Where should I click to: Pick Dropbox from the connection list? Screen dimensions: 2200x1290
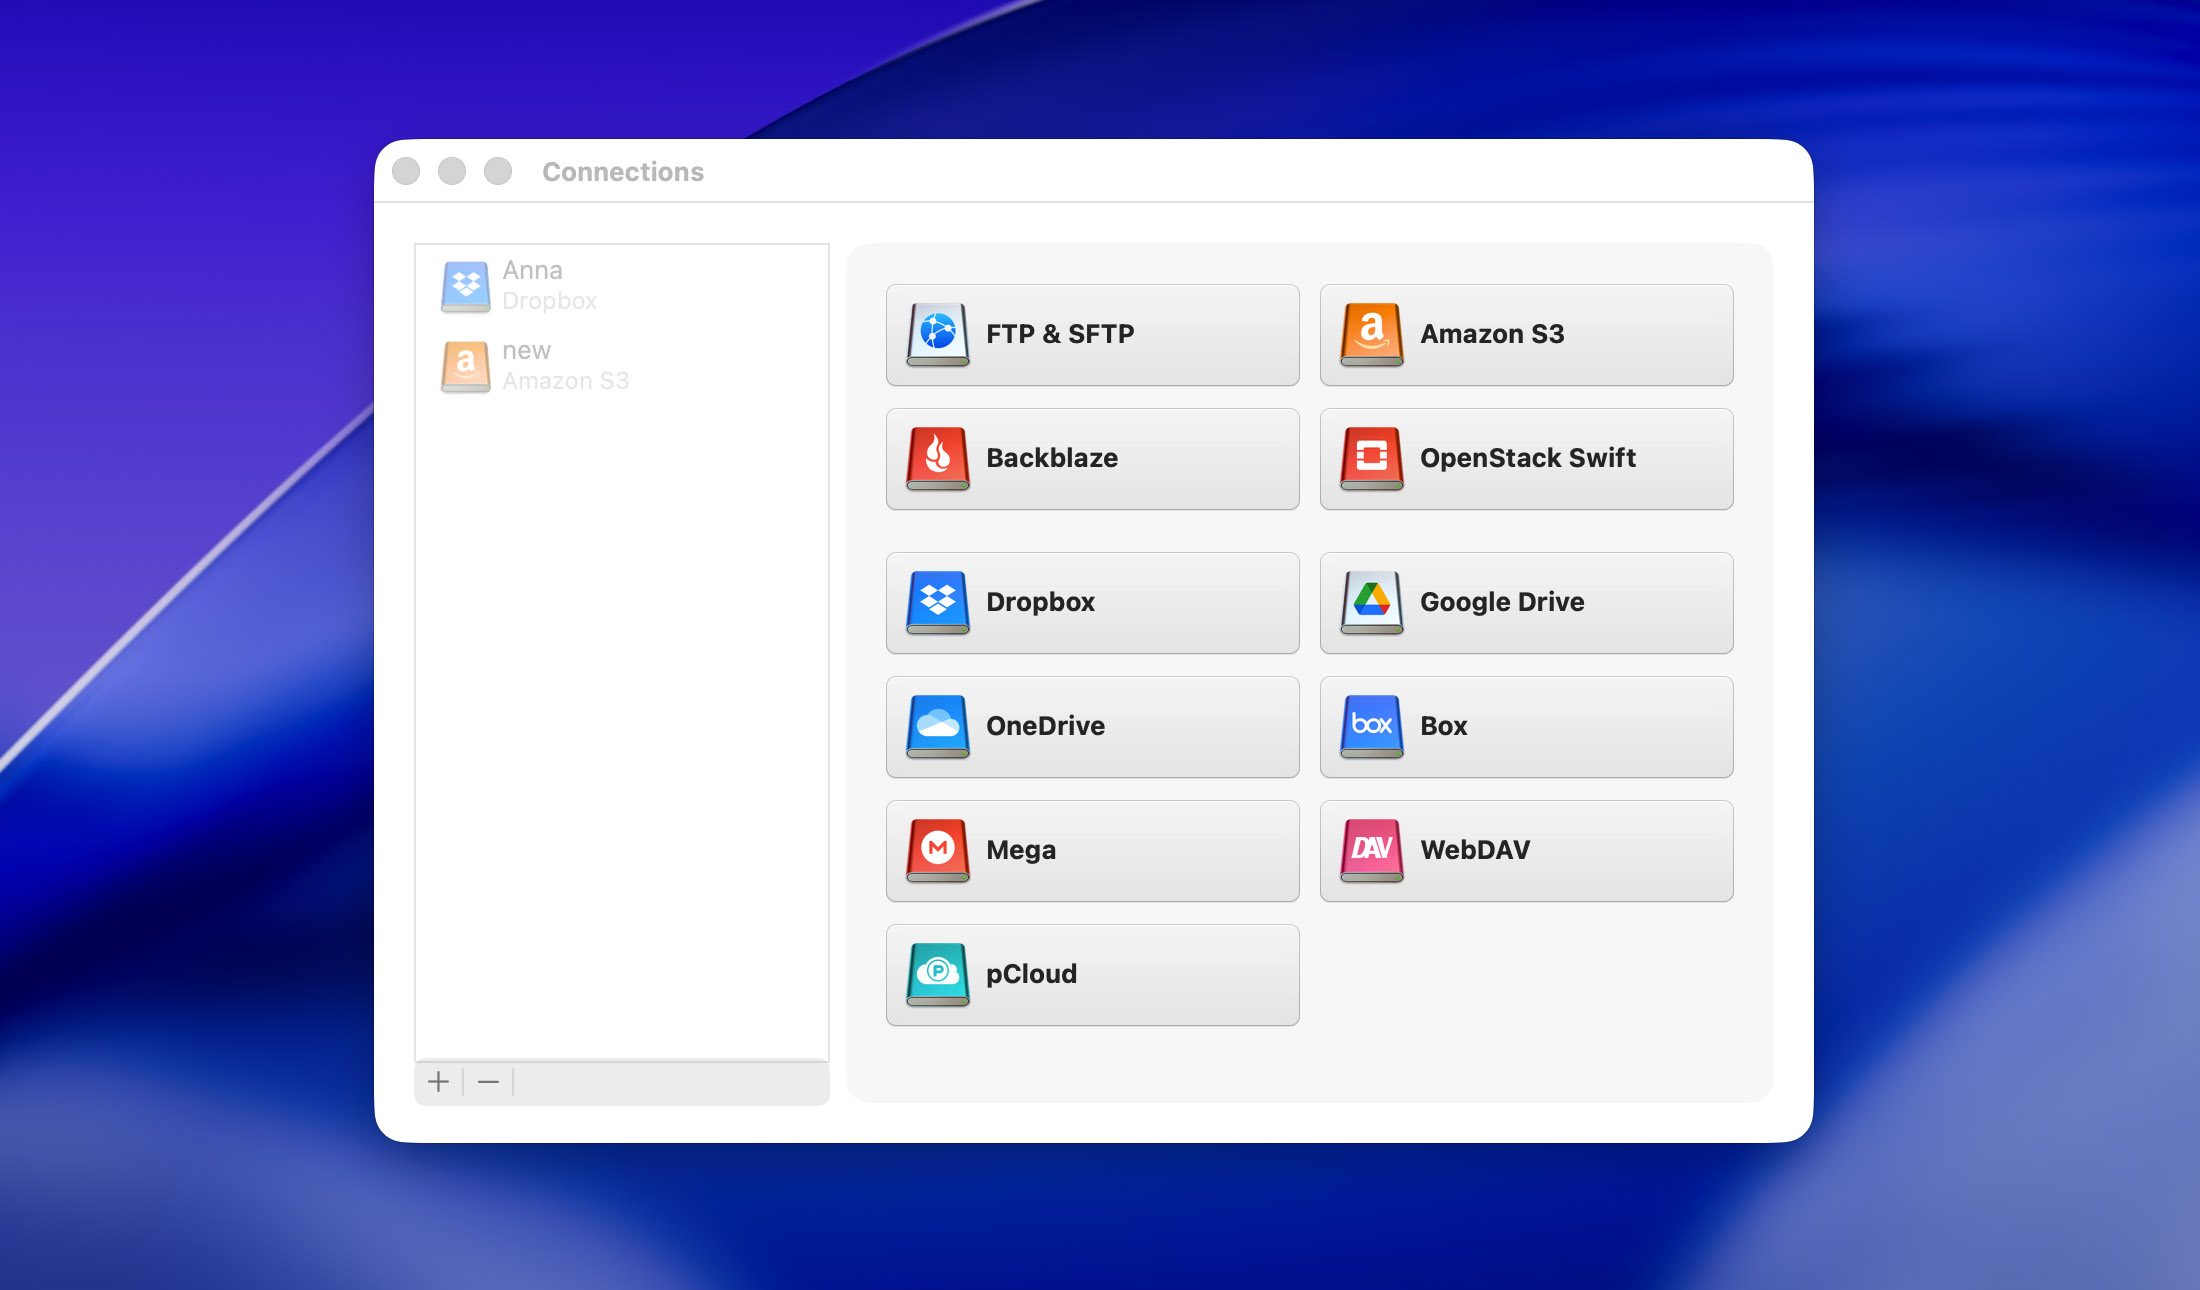click(1091, 602)
